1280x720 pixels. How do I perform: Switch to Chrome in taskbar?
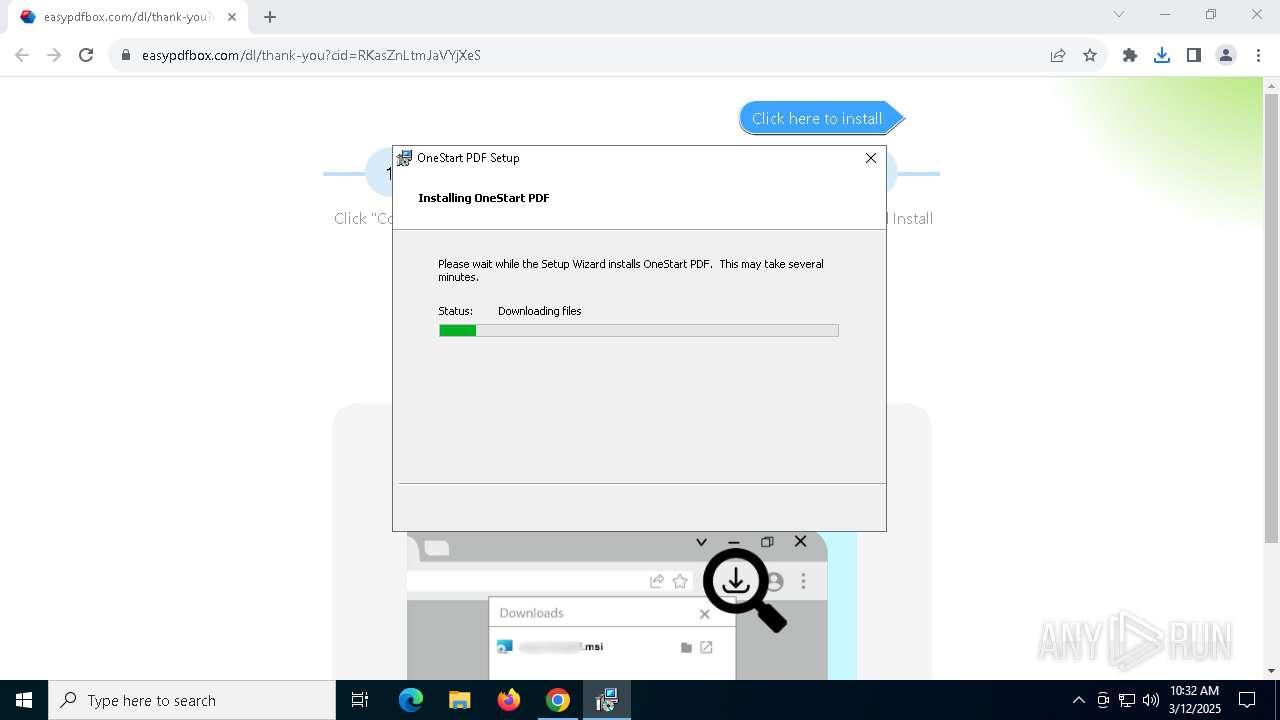tap(558, 700)
